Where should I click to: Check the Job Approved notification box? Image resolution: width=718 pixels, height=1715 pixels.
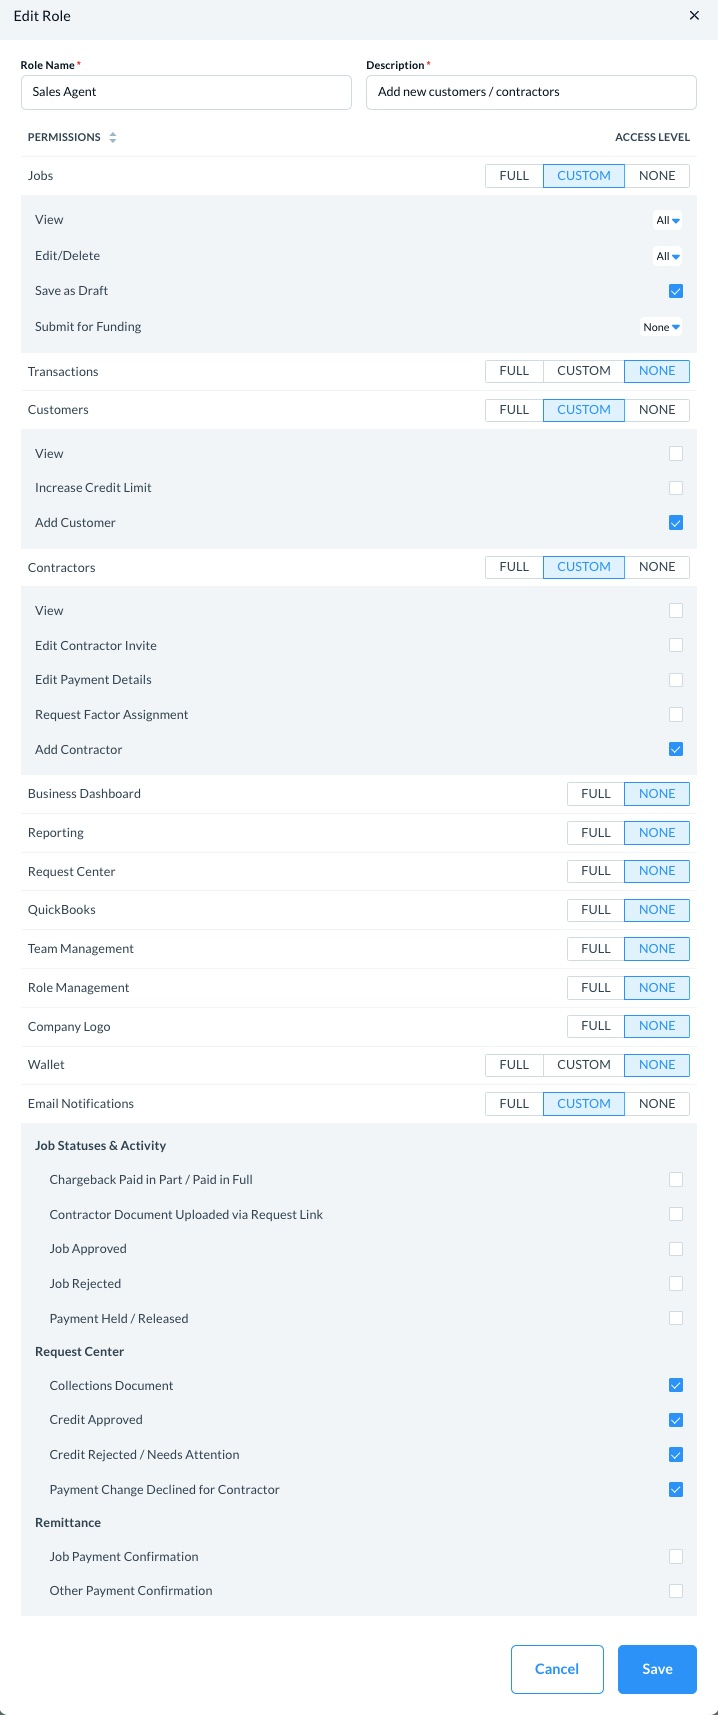(676, 1249)
